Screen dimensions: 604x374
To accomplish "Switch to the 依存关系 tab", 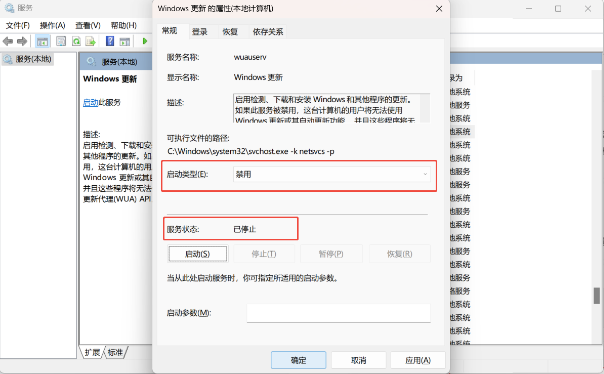I will click(268, 32).
